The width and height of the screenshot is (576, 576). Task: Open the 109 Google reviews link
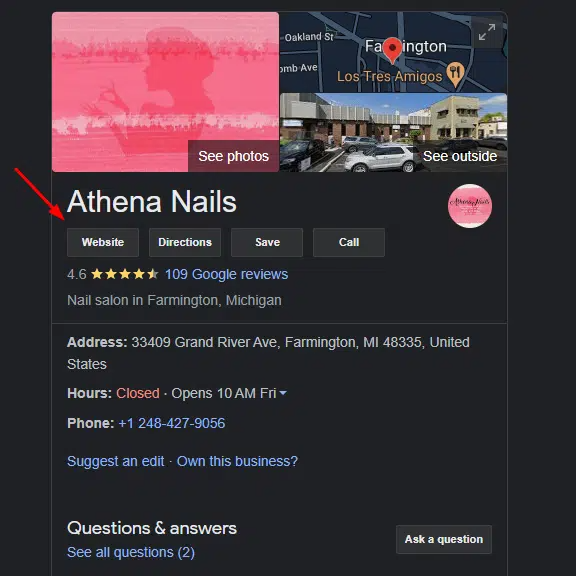226,274
